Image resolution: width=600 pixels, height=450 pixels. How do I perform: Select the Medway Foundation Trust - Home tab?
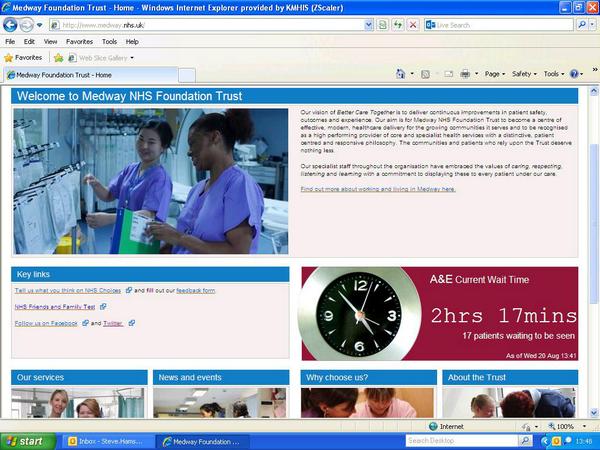pyautogui.click(x=91, y=75)
